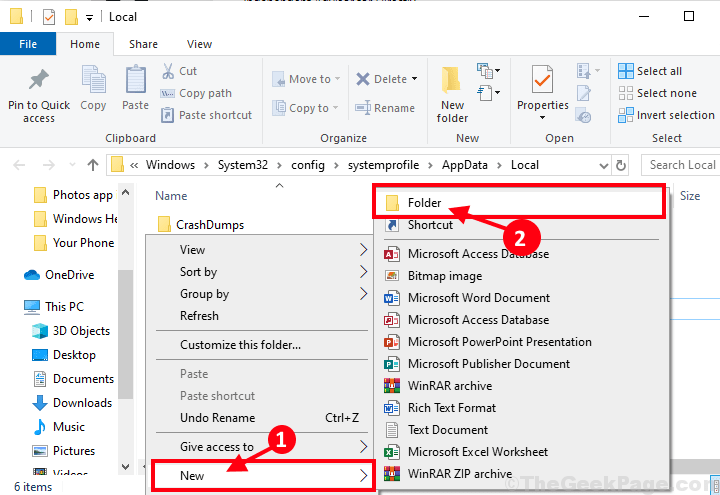Open Pictures in the navigation pane
Image resolution: width=720 pixels, height=495 pixels.
[x=63, y=451]
